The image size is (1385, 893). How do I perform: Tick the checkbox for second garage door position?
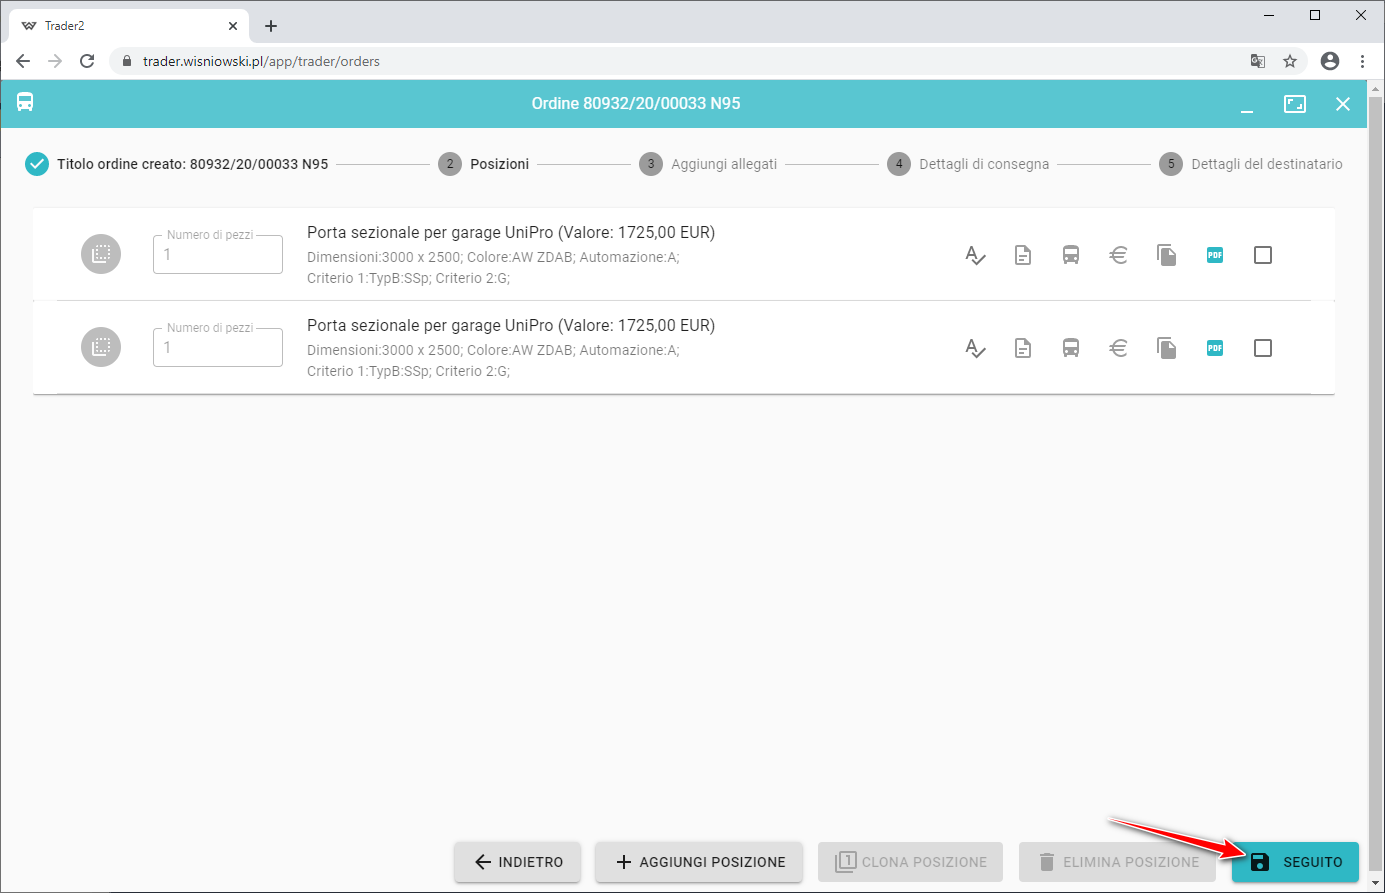pos(1263,348)
